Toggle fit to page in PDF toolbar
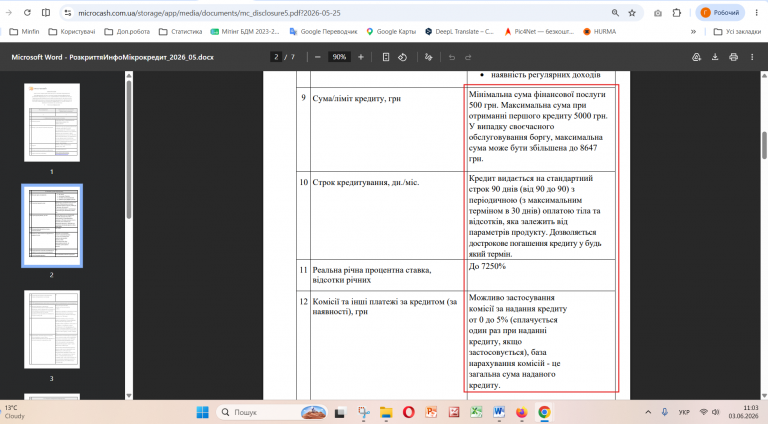The height and width of the screenshot is (424, 768). click(x=385, y=57)
